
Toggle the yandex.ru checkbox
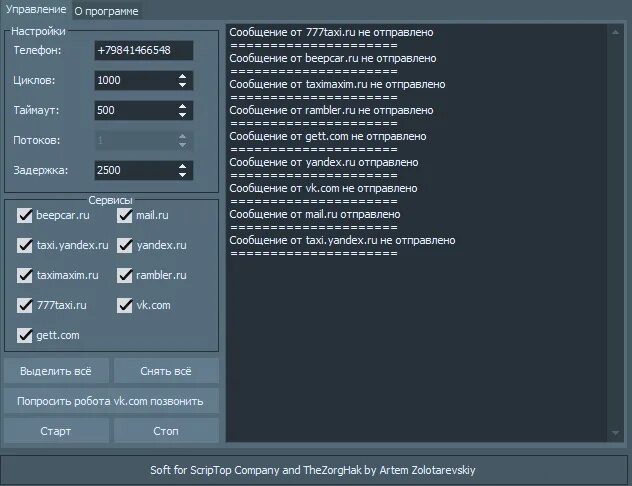(125, 245)
